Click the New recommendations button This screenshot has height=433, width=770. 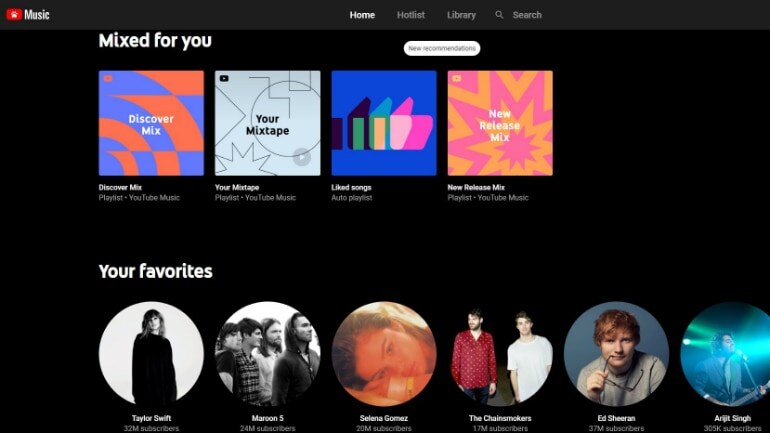pyautogui.click(x=442, y=48)
